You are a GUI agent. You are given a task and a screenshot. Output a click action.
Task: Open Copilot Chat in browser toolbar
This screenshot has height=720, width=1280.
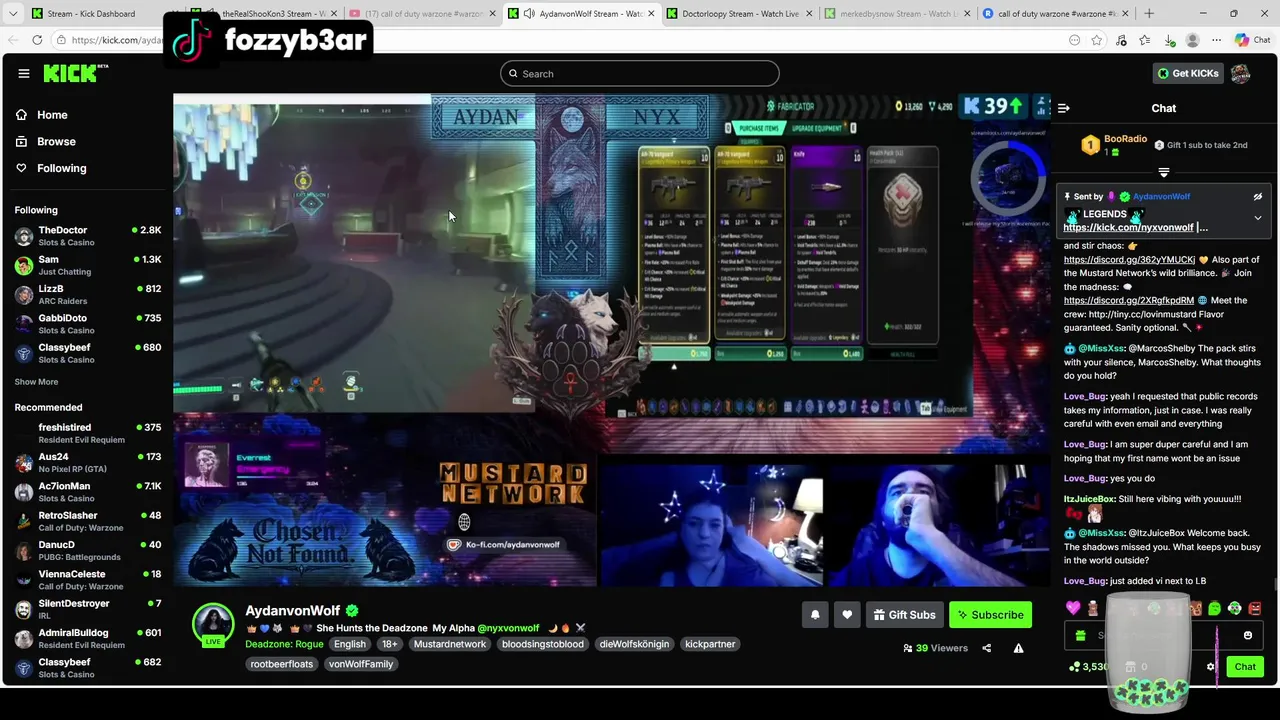1252,40
